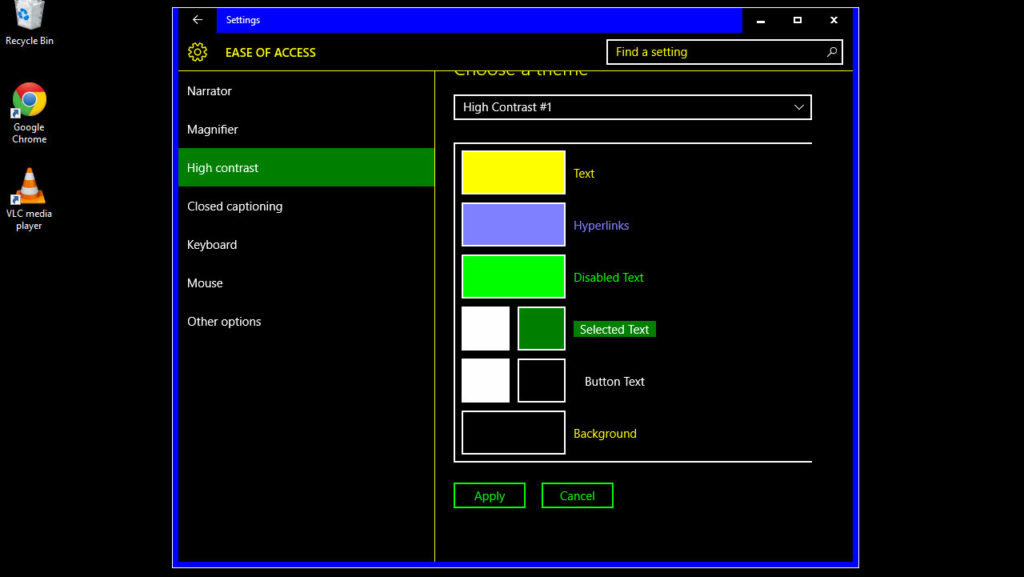Image resolution: width=1024 pixels, height=577 pixels.
Task: Click the back arrow in Settings
Action: (197, 19)
